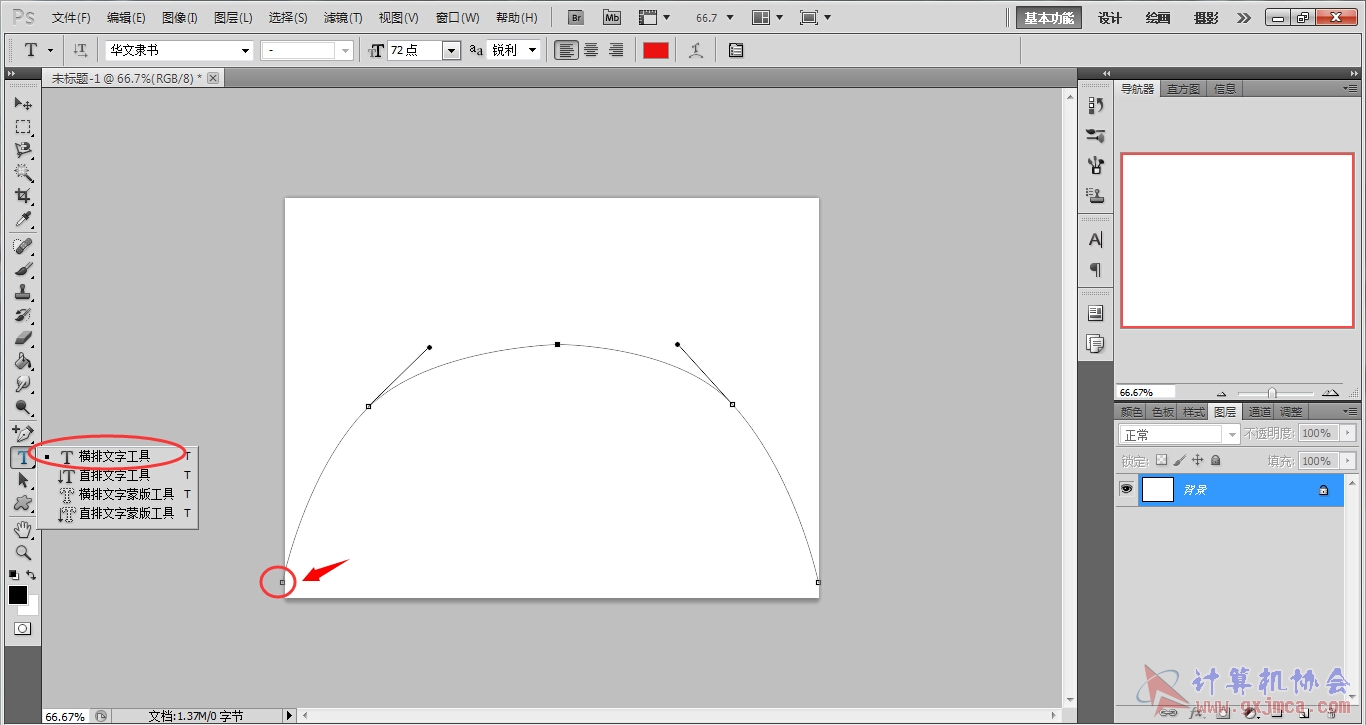
Task: Switch to the 通道 tab
Action: 1259,412
